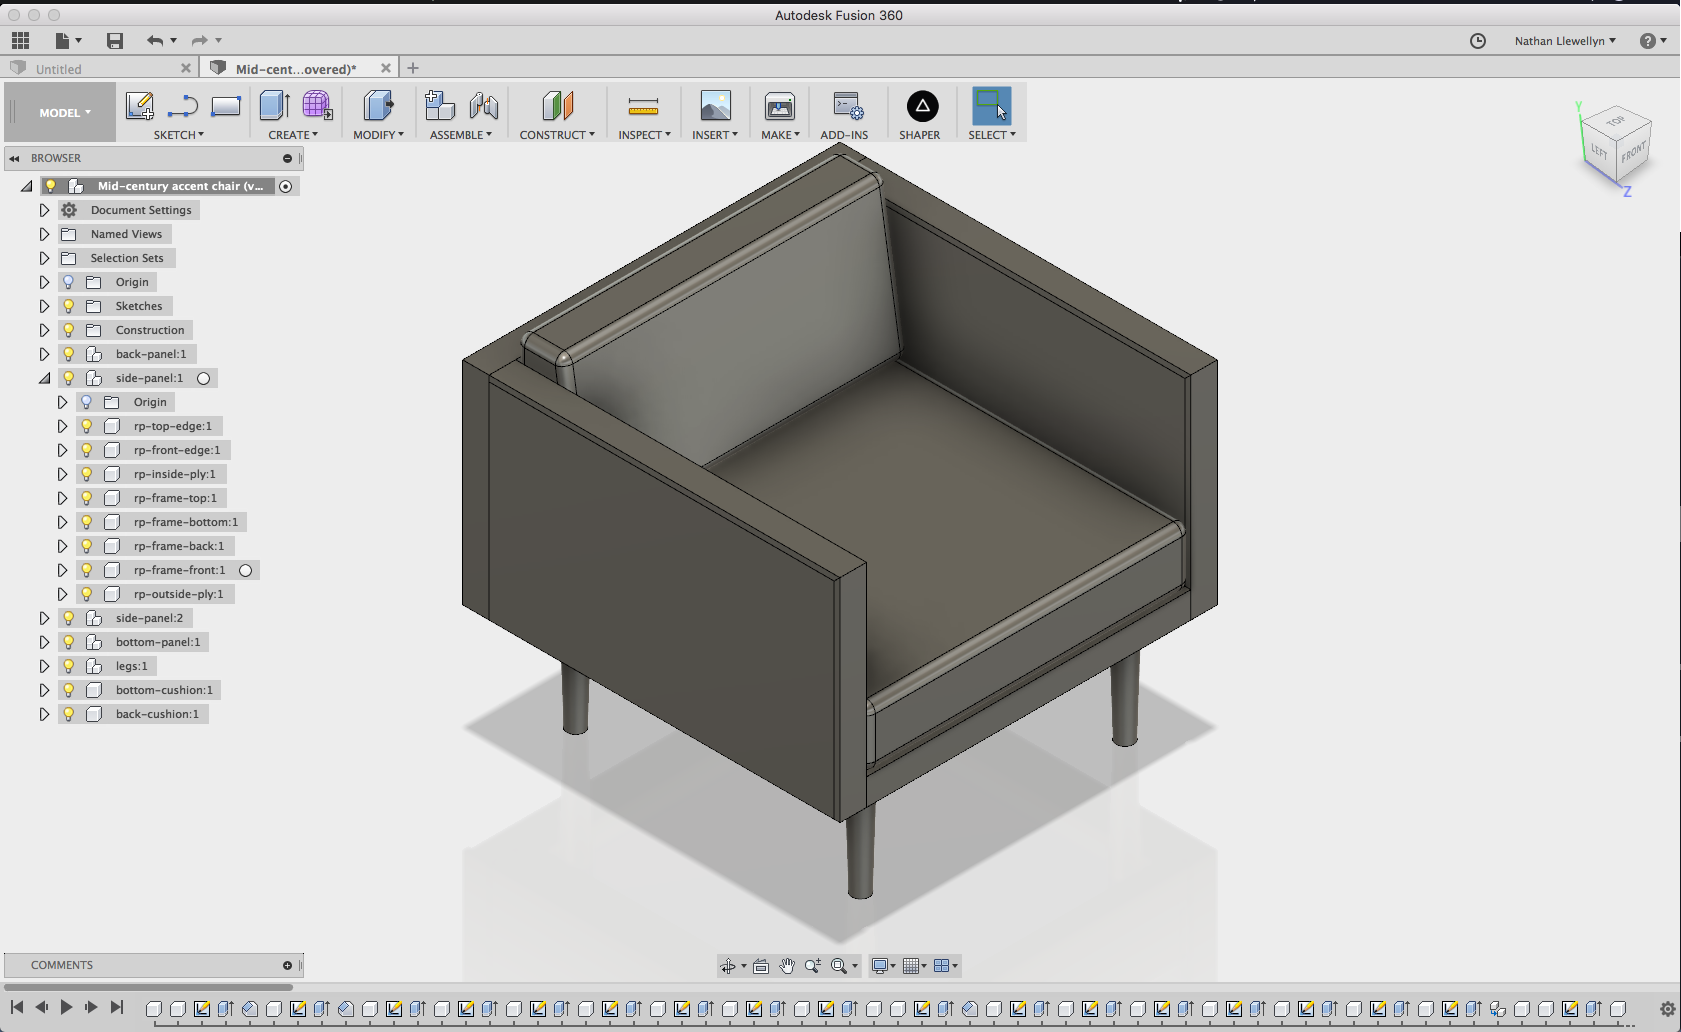Click the 3D Print make icon
Image resolution: width=1681 pixels, height=1032 pixels.
(780, 106)
